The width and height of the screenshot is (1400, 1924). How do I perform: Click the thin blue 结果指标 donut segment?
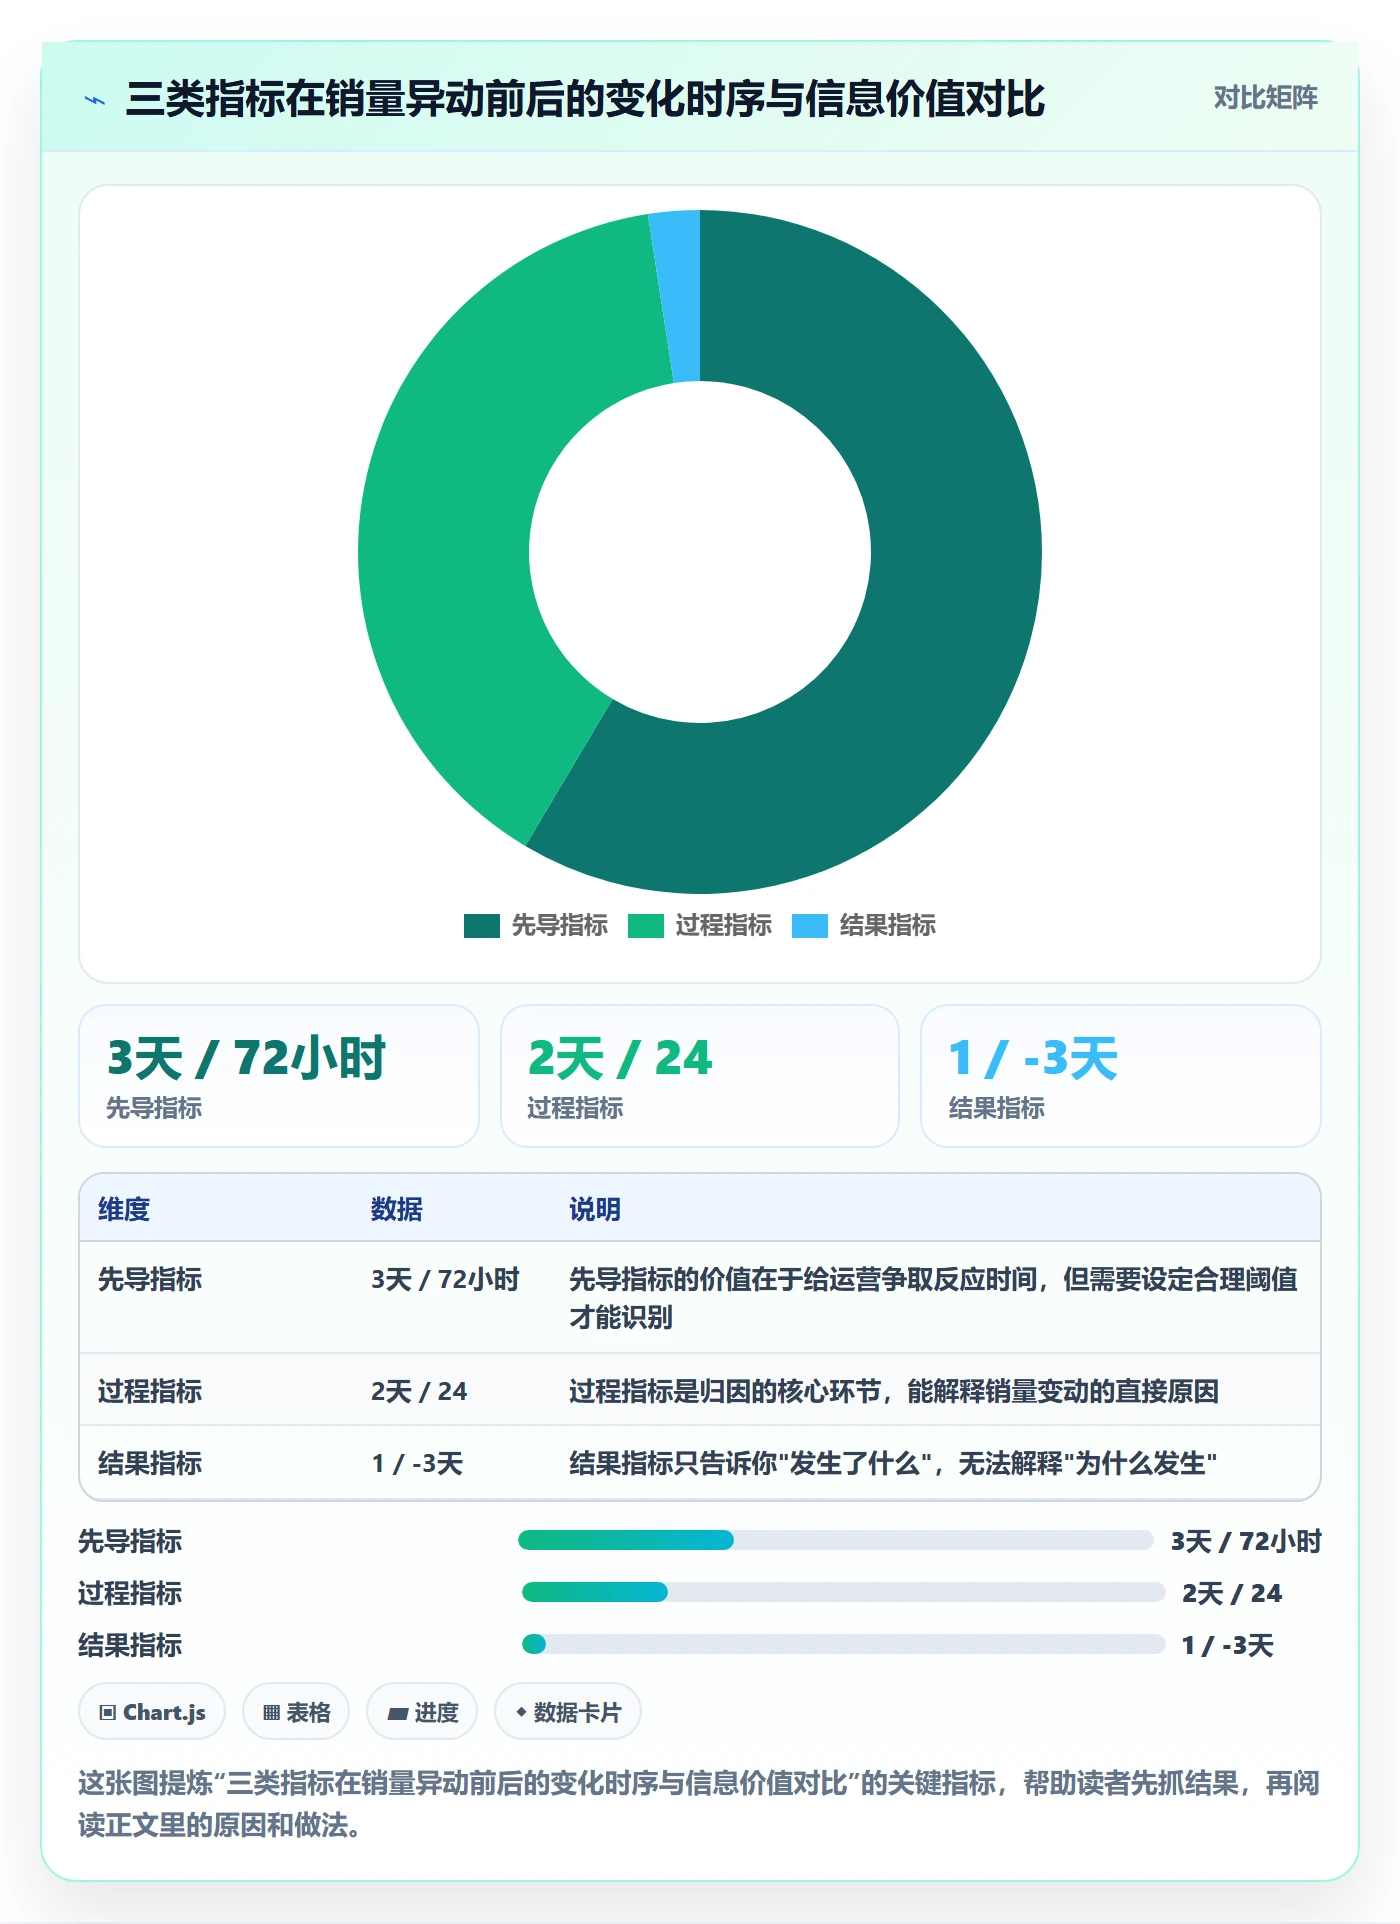pyautogui.click(x=678, y=296)
